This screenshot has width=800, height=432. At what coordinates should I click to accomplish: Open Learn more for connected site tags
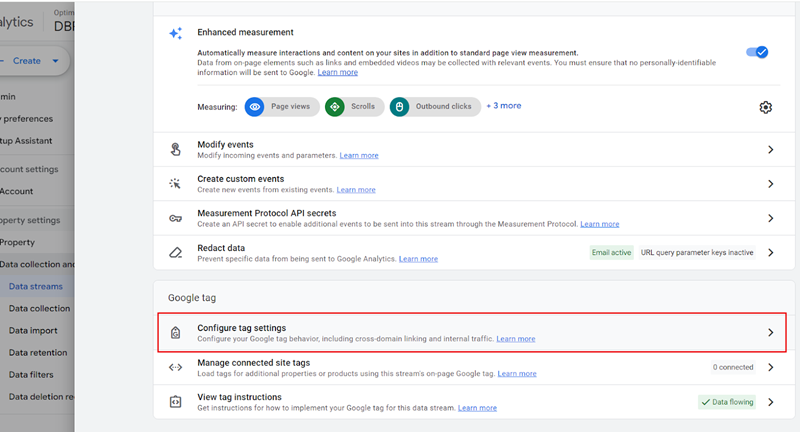point(517,374)
